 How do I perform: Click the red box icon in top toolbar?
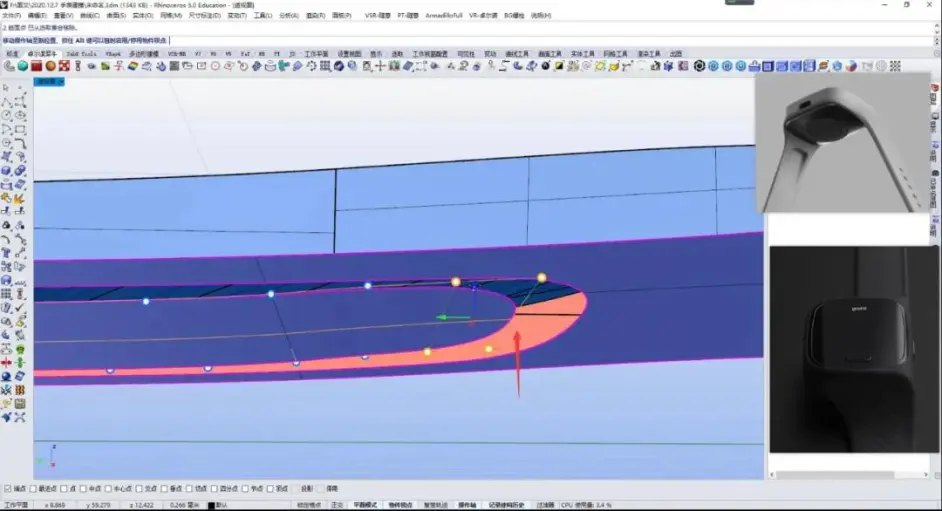click(37, 66)
